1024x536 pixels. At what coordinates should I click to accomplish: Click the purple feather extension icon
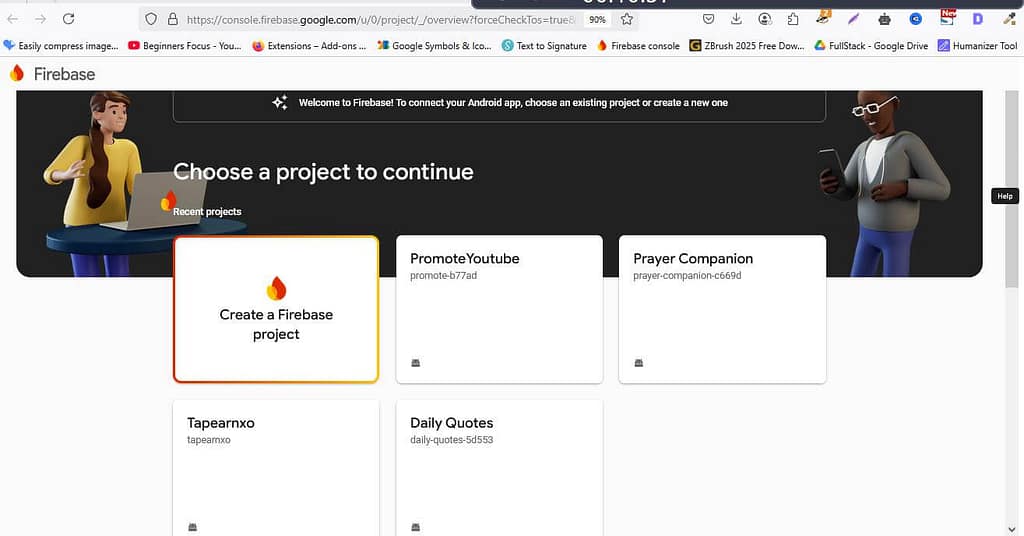coord(854,19)
